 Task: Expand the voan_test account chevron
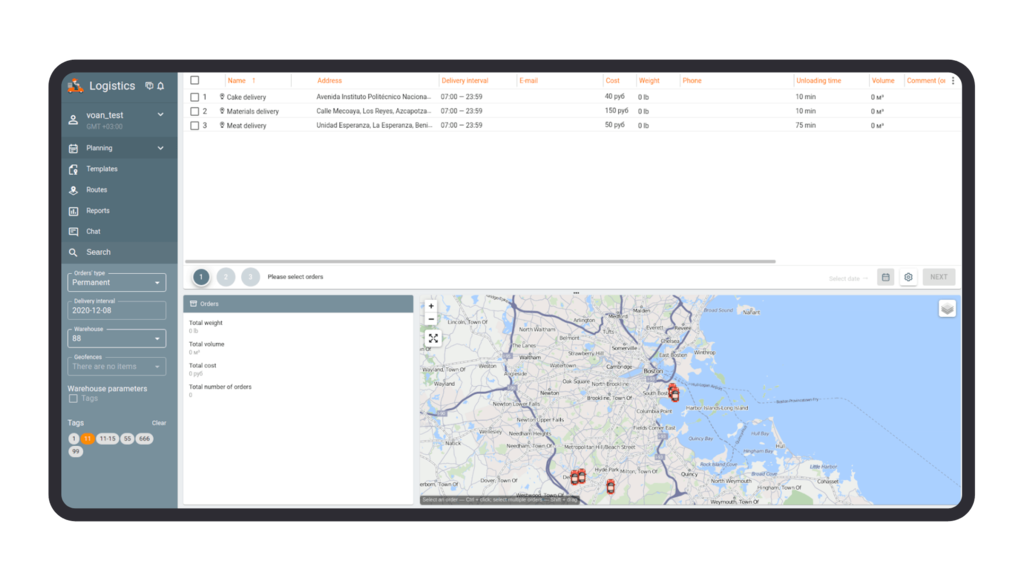tap(161, 115)
